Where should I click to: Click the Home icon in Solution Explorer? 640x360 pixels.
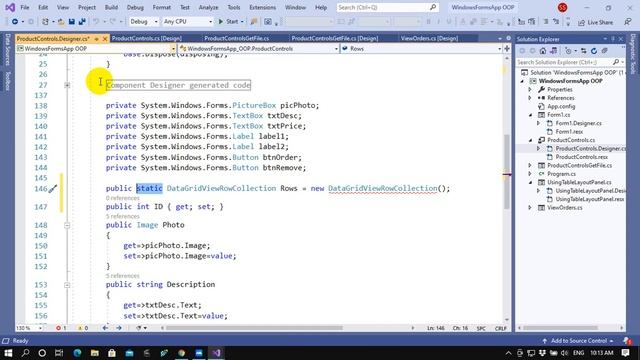coord(542,51)
